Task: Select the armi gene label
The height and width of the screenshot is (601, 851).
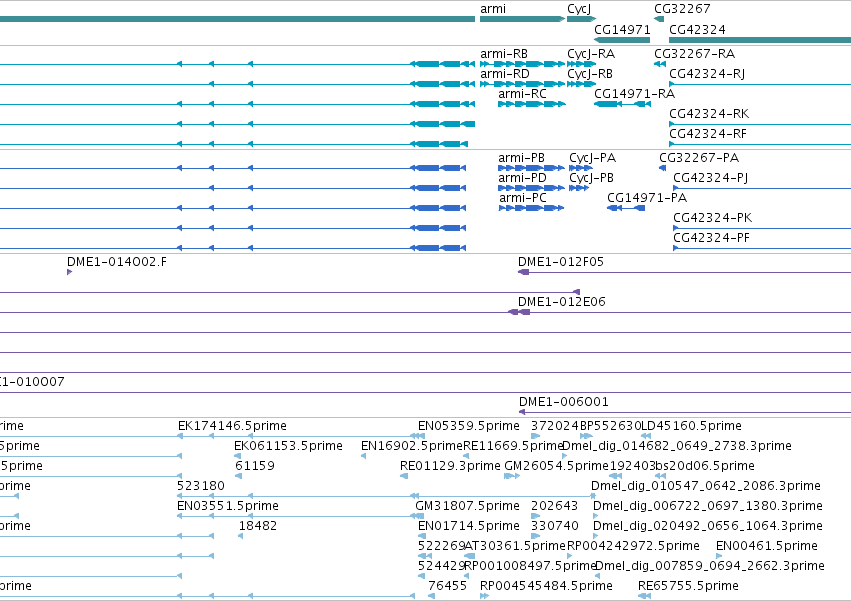Action: pos(493,9)
